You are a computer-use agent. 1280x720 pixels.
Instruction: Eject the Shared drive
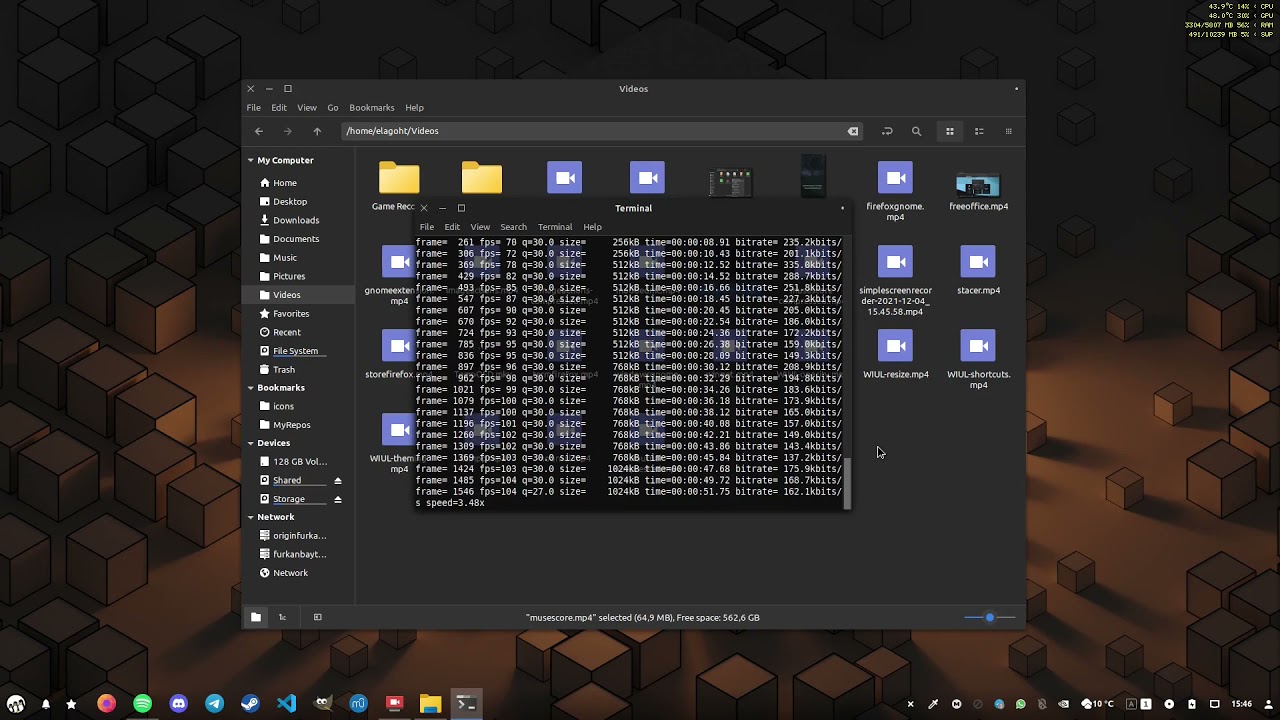pyautogui.click(x=338, y=481)
